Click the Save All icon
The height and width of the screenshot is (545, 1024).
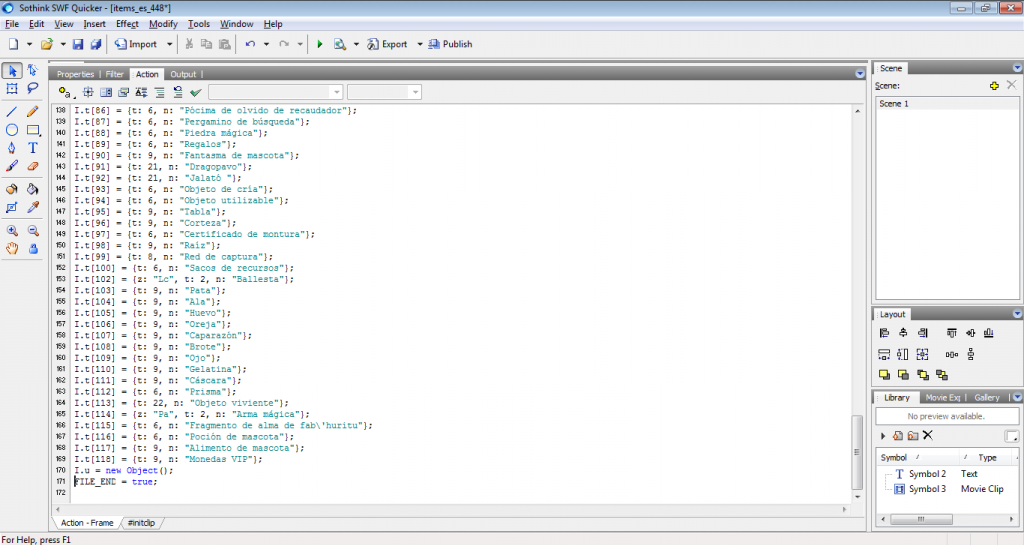click(x=95, y=44)
